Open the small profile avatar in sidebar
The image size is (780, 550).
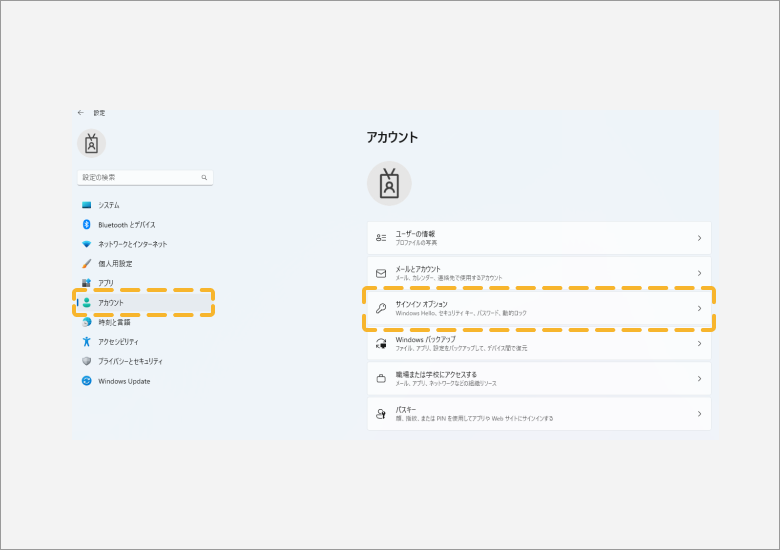point(92,144)
